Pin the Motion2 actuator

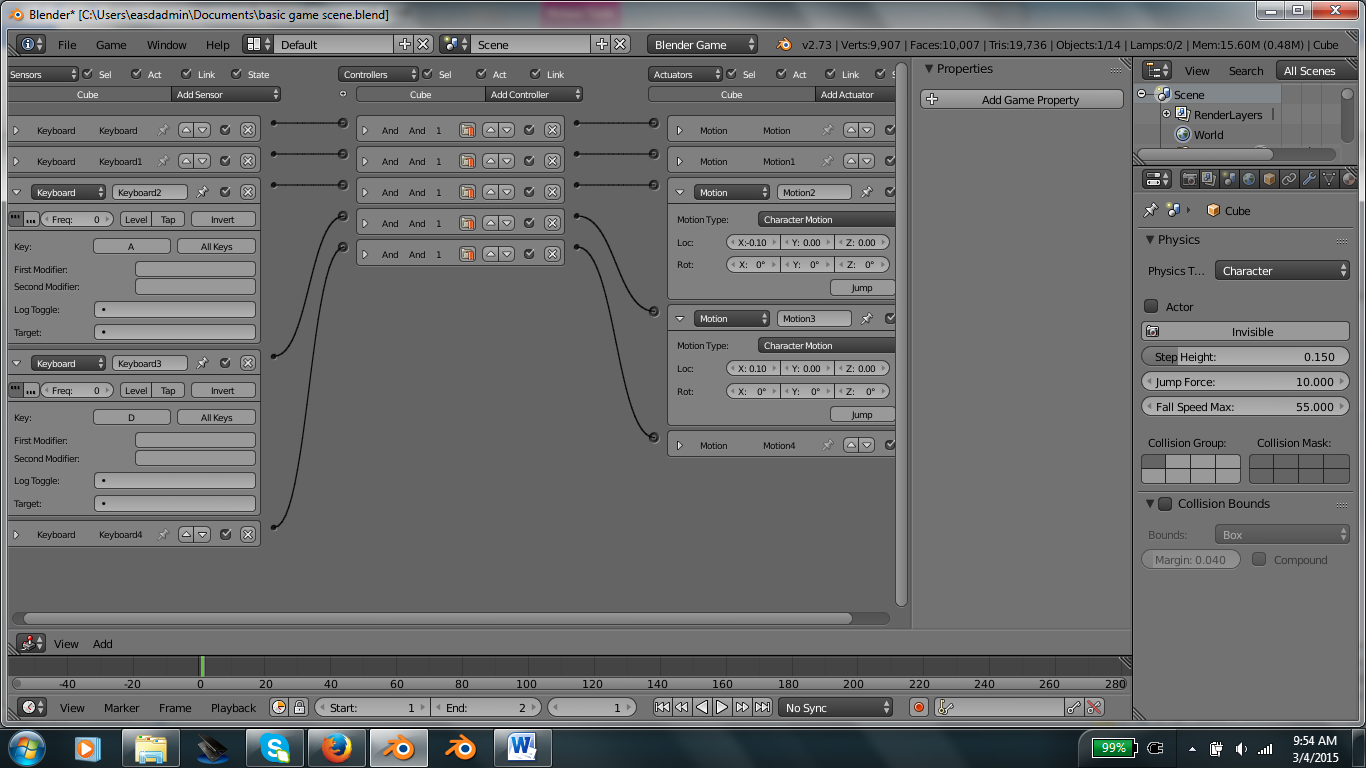(867, 192)
